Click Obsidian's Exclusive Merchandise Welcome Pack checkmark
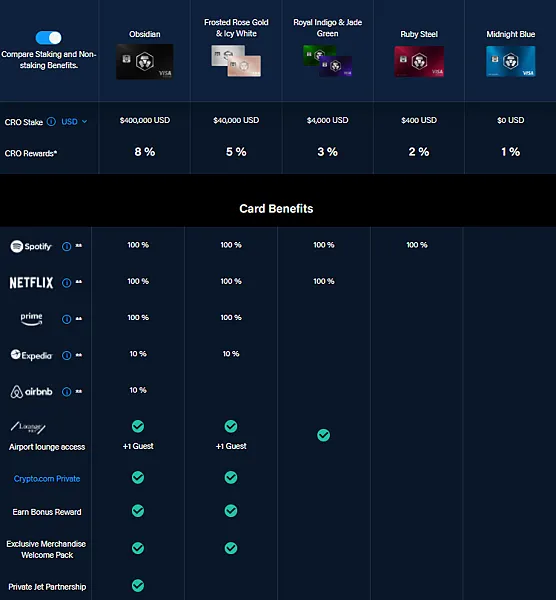The width and height of the screenshot is (556, 600). click(138, 548)
